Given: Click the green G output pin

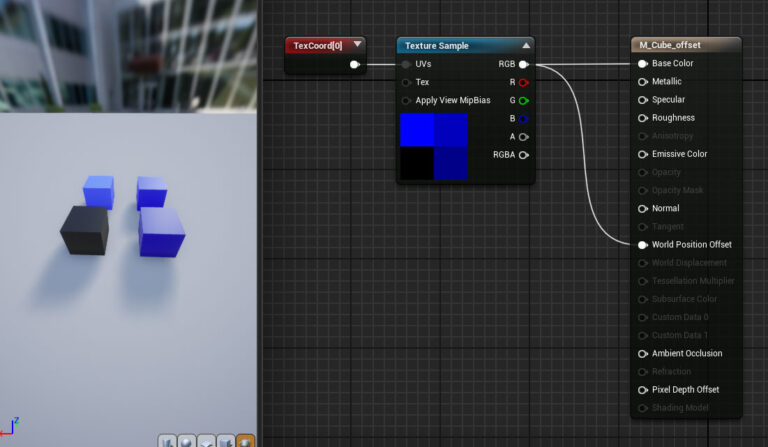Looking at the screenshot, I should pos(523,100).
